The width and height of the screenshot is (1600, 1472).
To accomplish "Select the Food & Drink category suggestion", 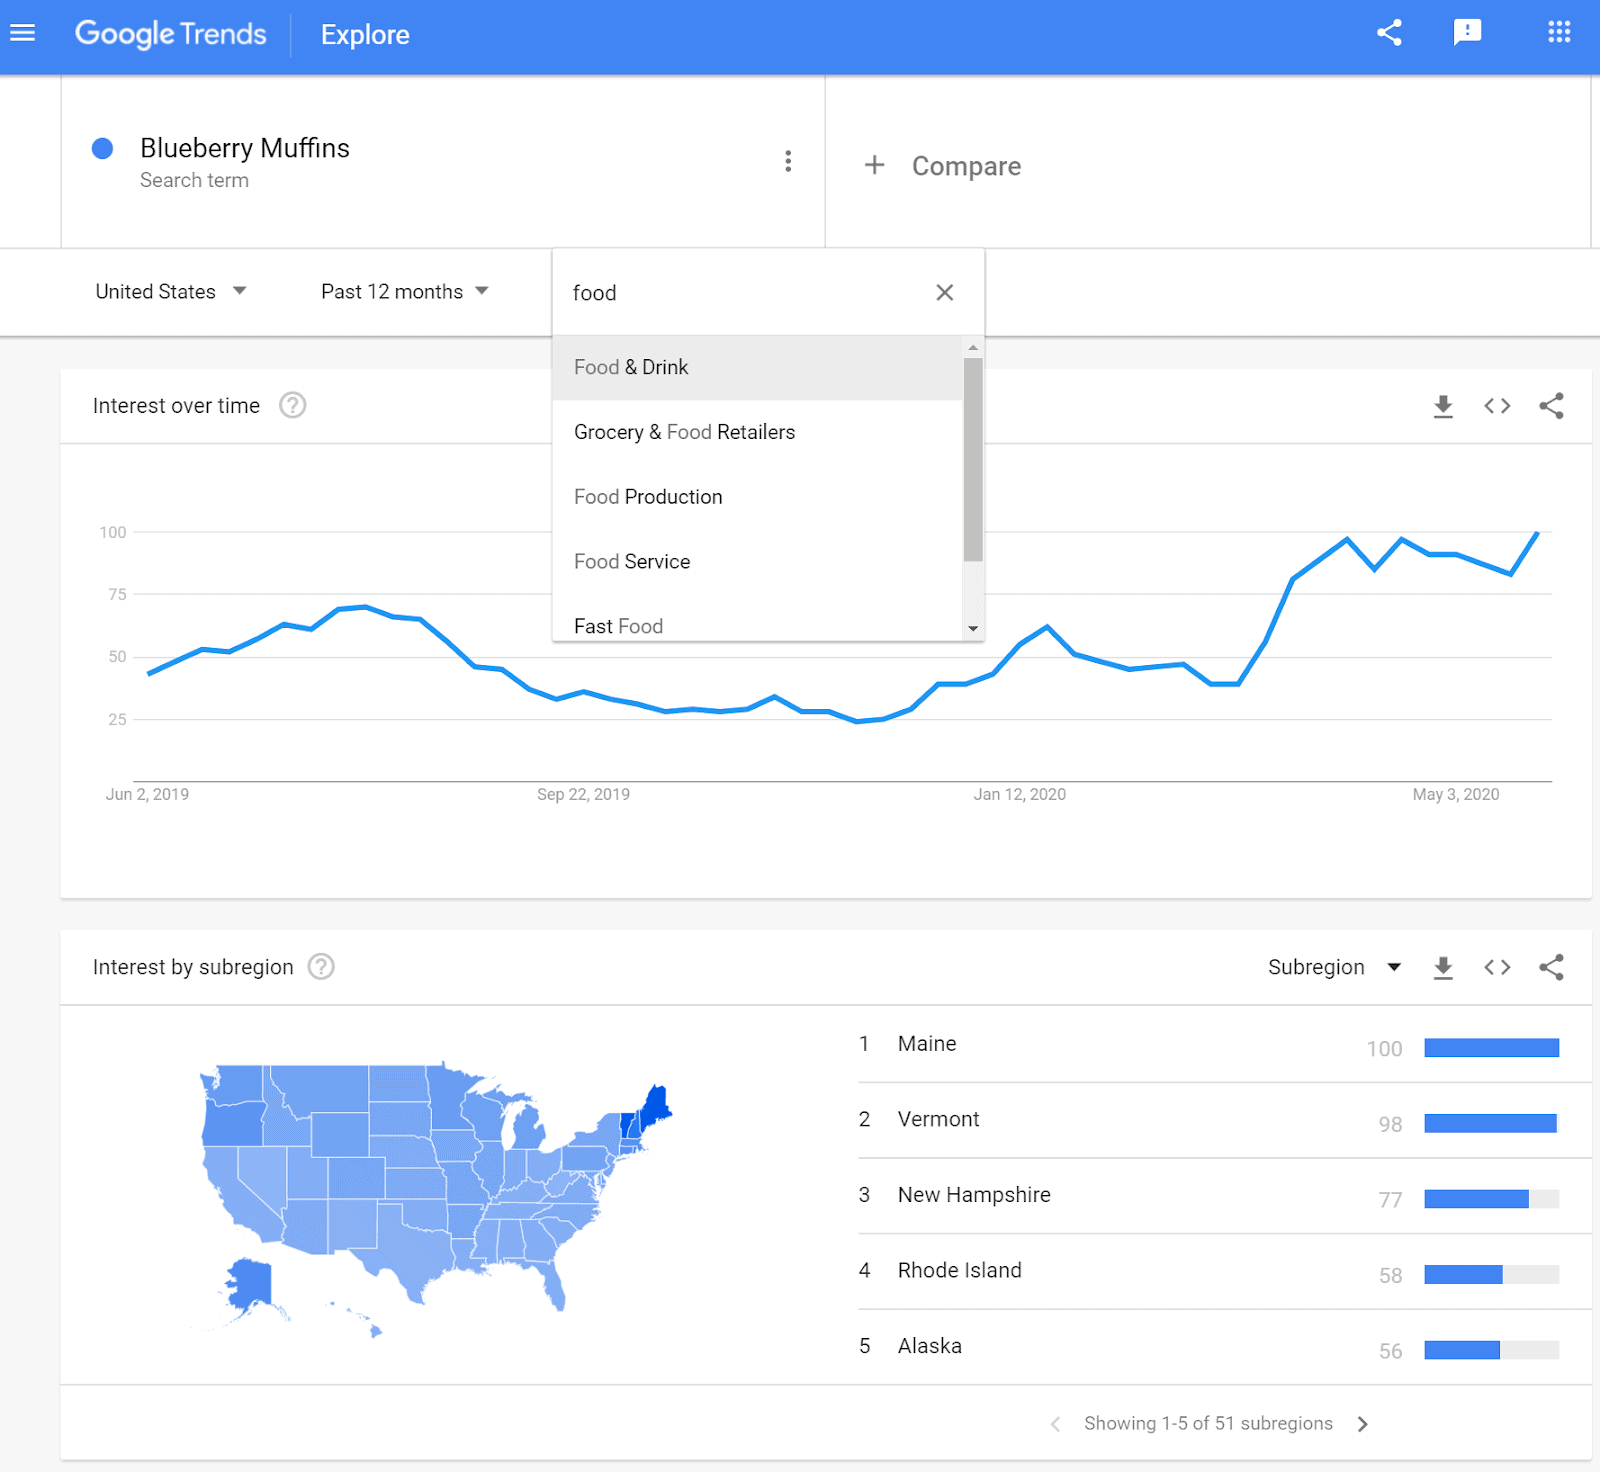I will point(631,367).
